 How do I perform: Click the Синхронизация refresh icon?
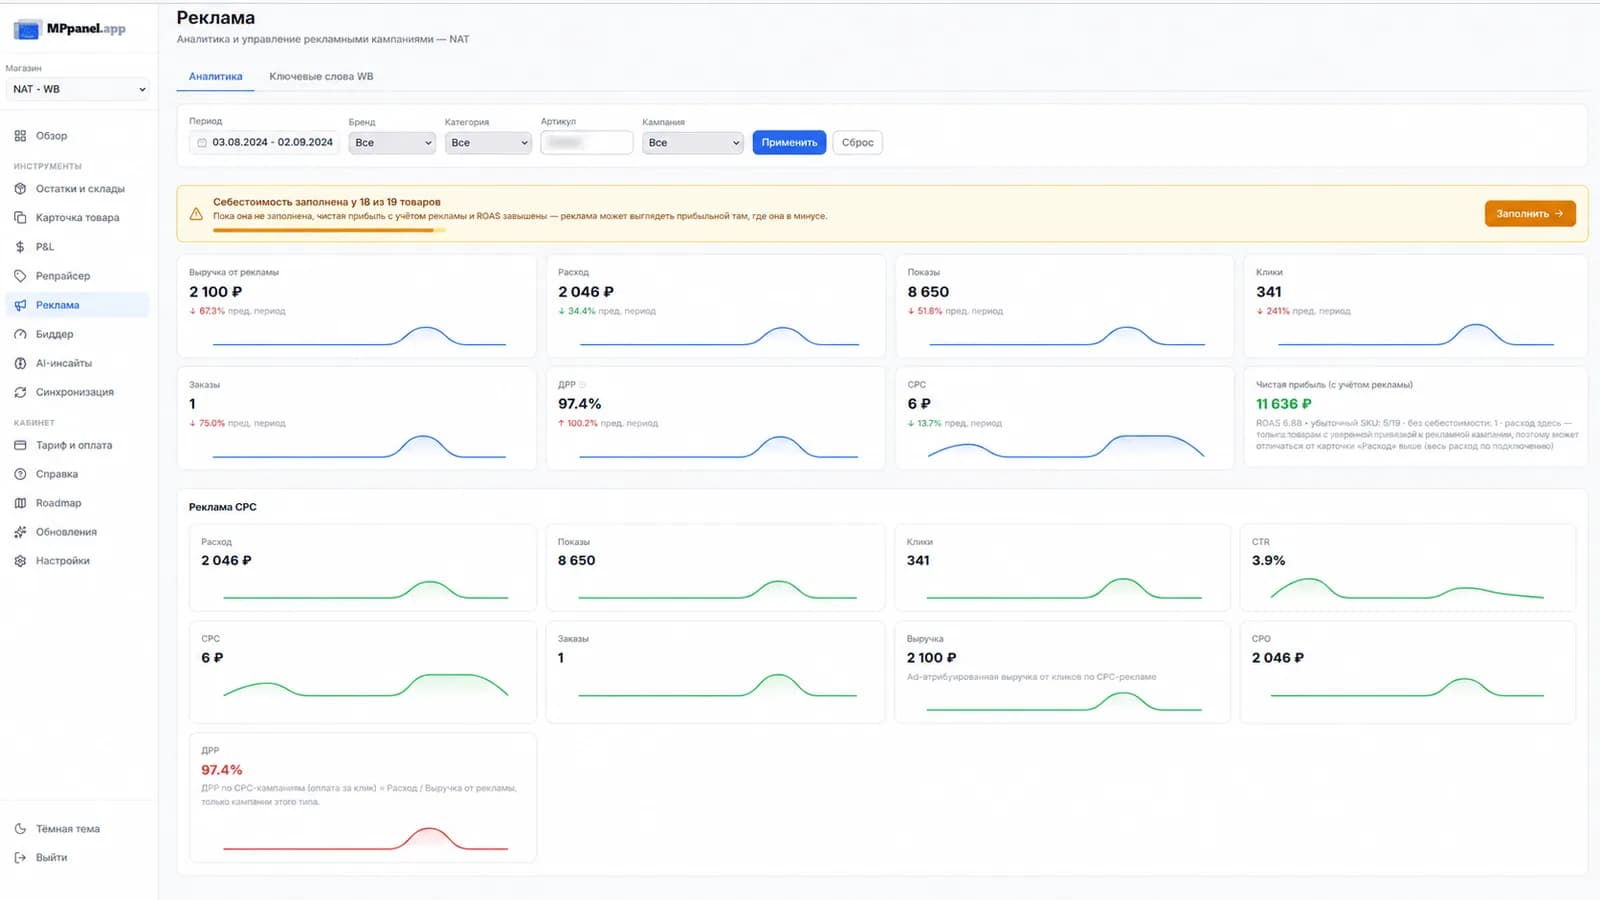pyautogui.click(x=20, y=392)
